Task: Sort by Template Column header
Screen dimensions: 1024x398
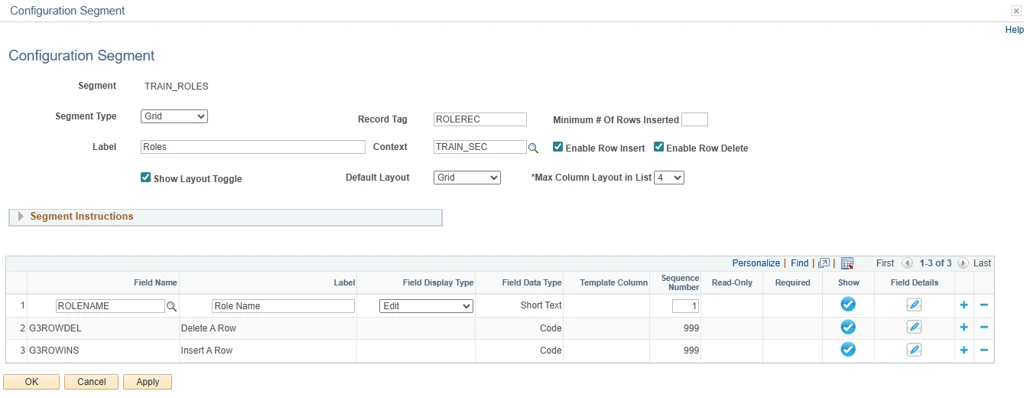Action: (x=614, y=283)
